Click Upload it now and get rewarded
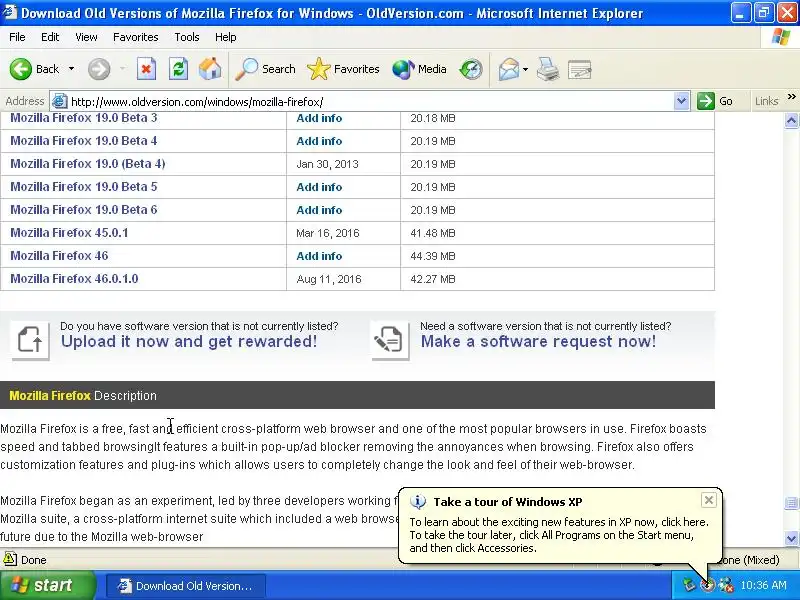Viewport: 800px width, 600px height. [x=189, y=341]
